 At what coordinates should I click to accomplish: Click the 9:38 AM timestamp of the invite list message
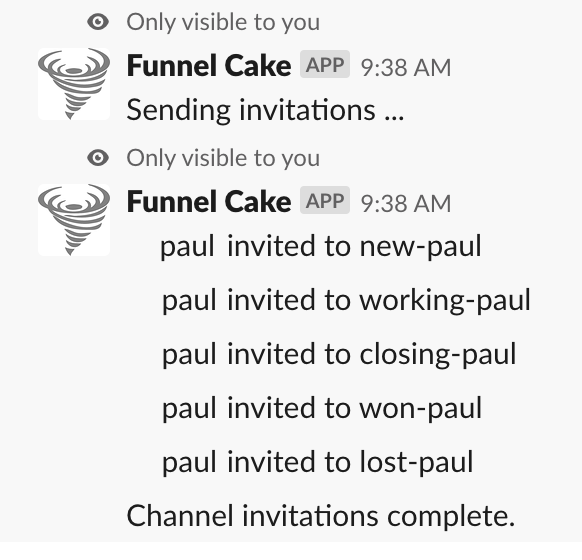406,203
